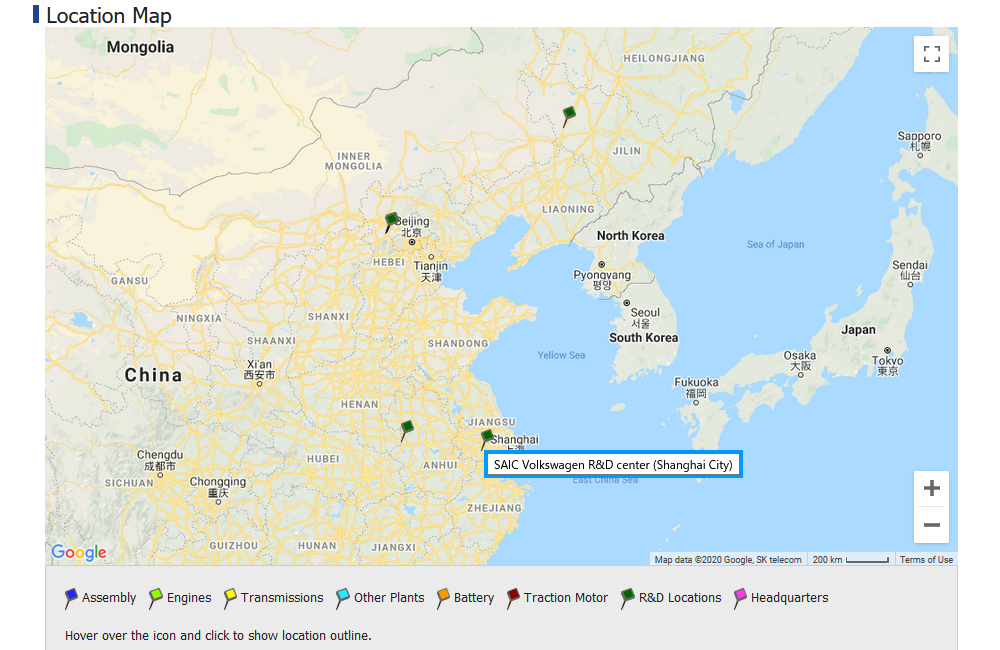
Task: Select the Fukuoka city label
Action: [696, 387]
